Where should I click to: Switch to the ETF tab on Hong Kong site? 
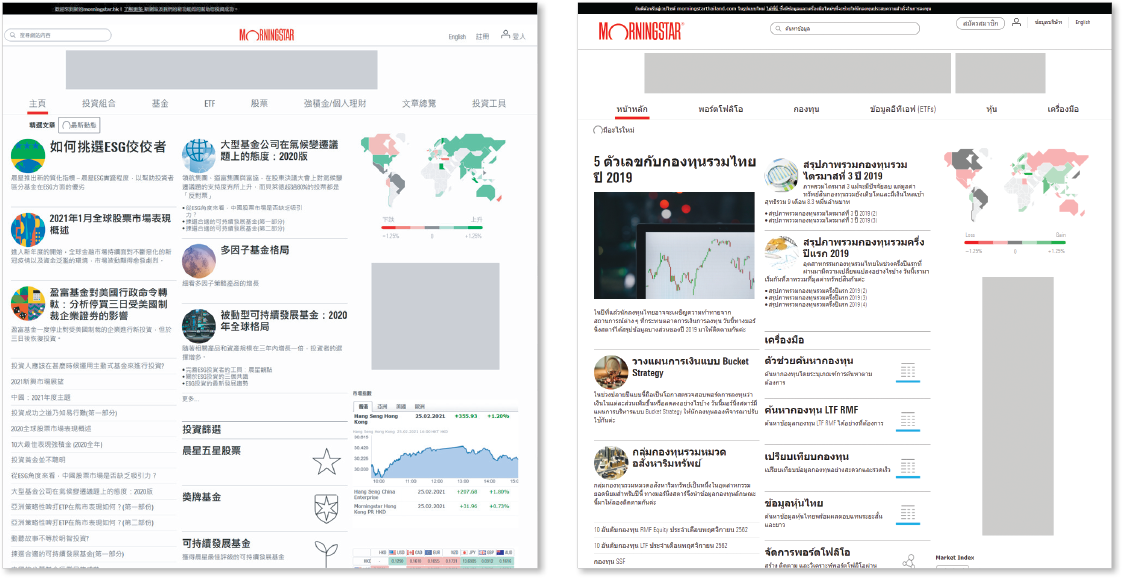tap(209, 103)
